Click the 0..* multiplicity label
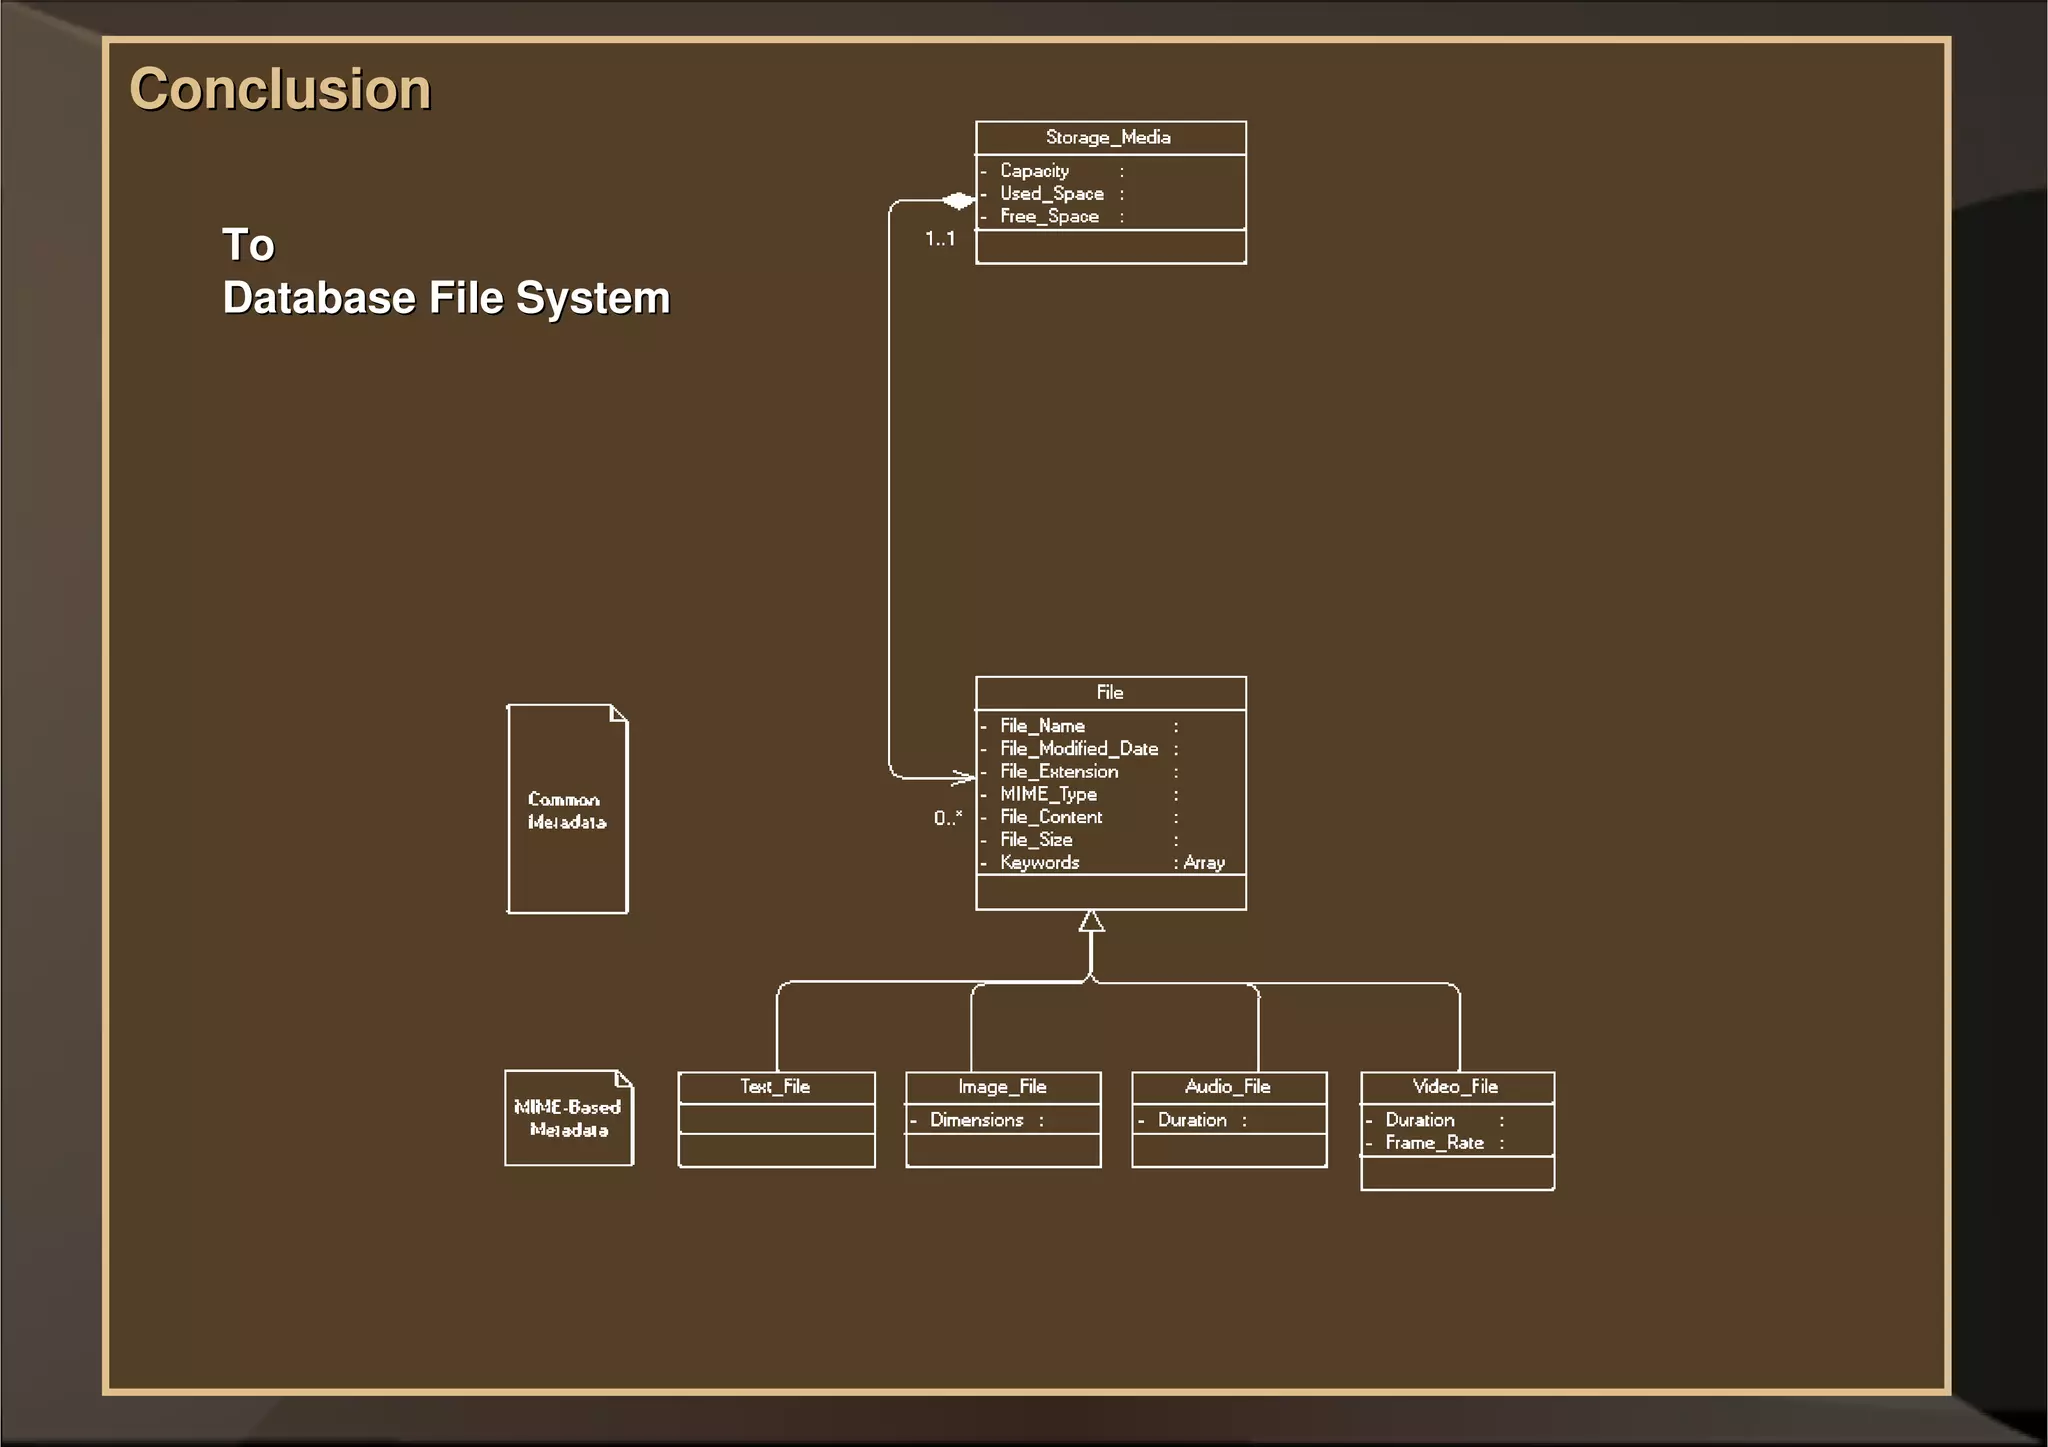This screenshot has height=1447, width=2048. 947,818
